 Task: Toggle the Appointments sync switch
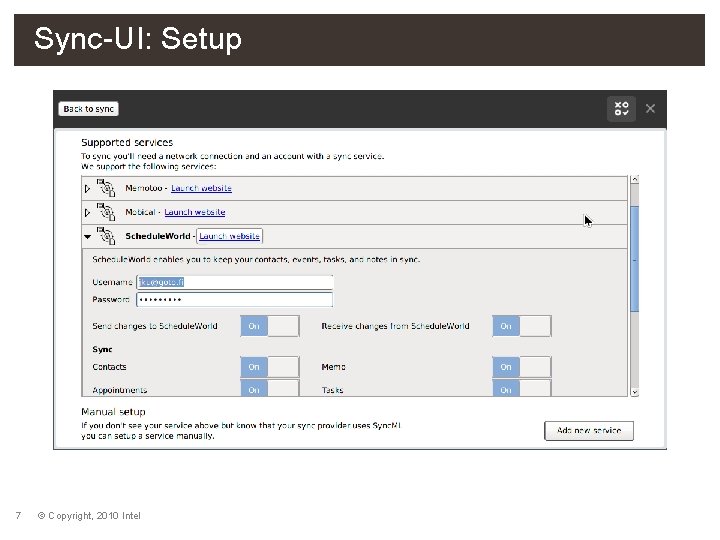(270, 388)
